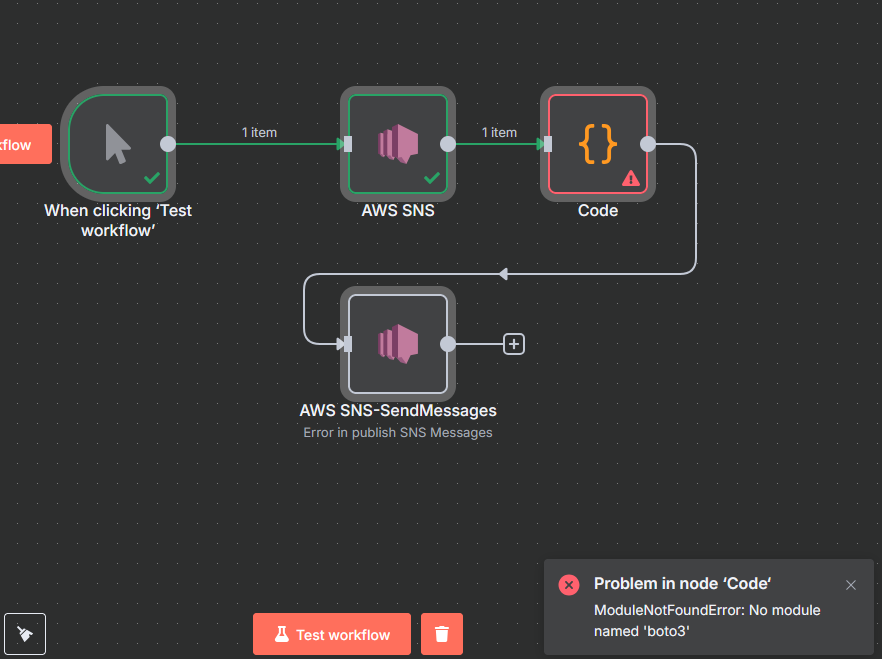Image resolution: width=882 pixels, height=659 pixels.
Task: Click the red error icon in notification
Action: pyautogui.click(x=569, y=585)
